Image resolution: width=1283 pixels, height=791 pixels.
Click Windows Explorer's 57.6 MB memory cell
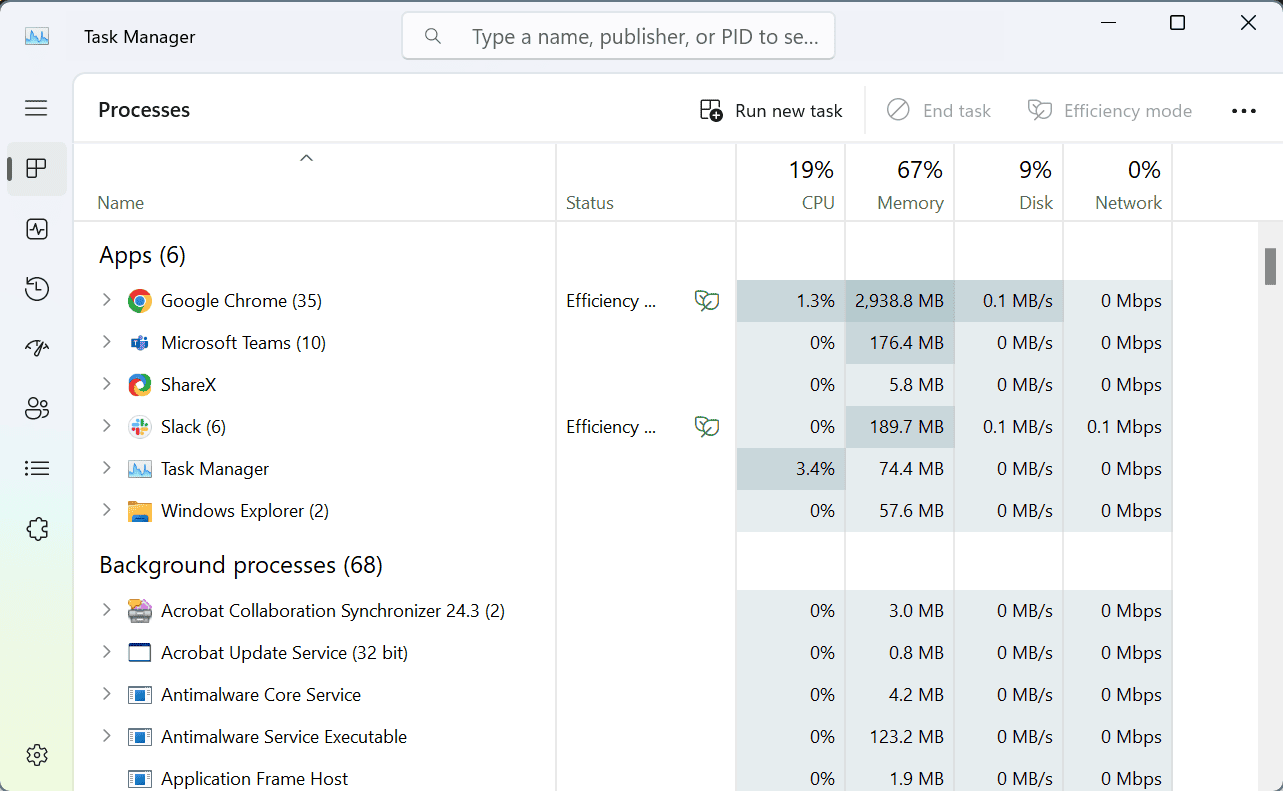(900, 511)
